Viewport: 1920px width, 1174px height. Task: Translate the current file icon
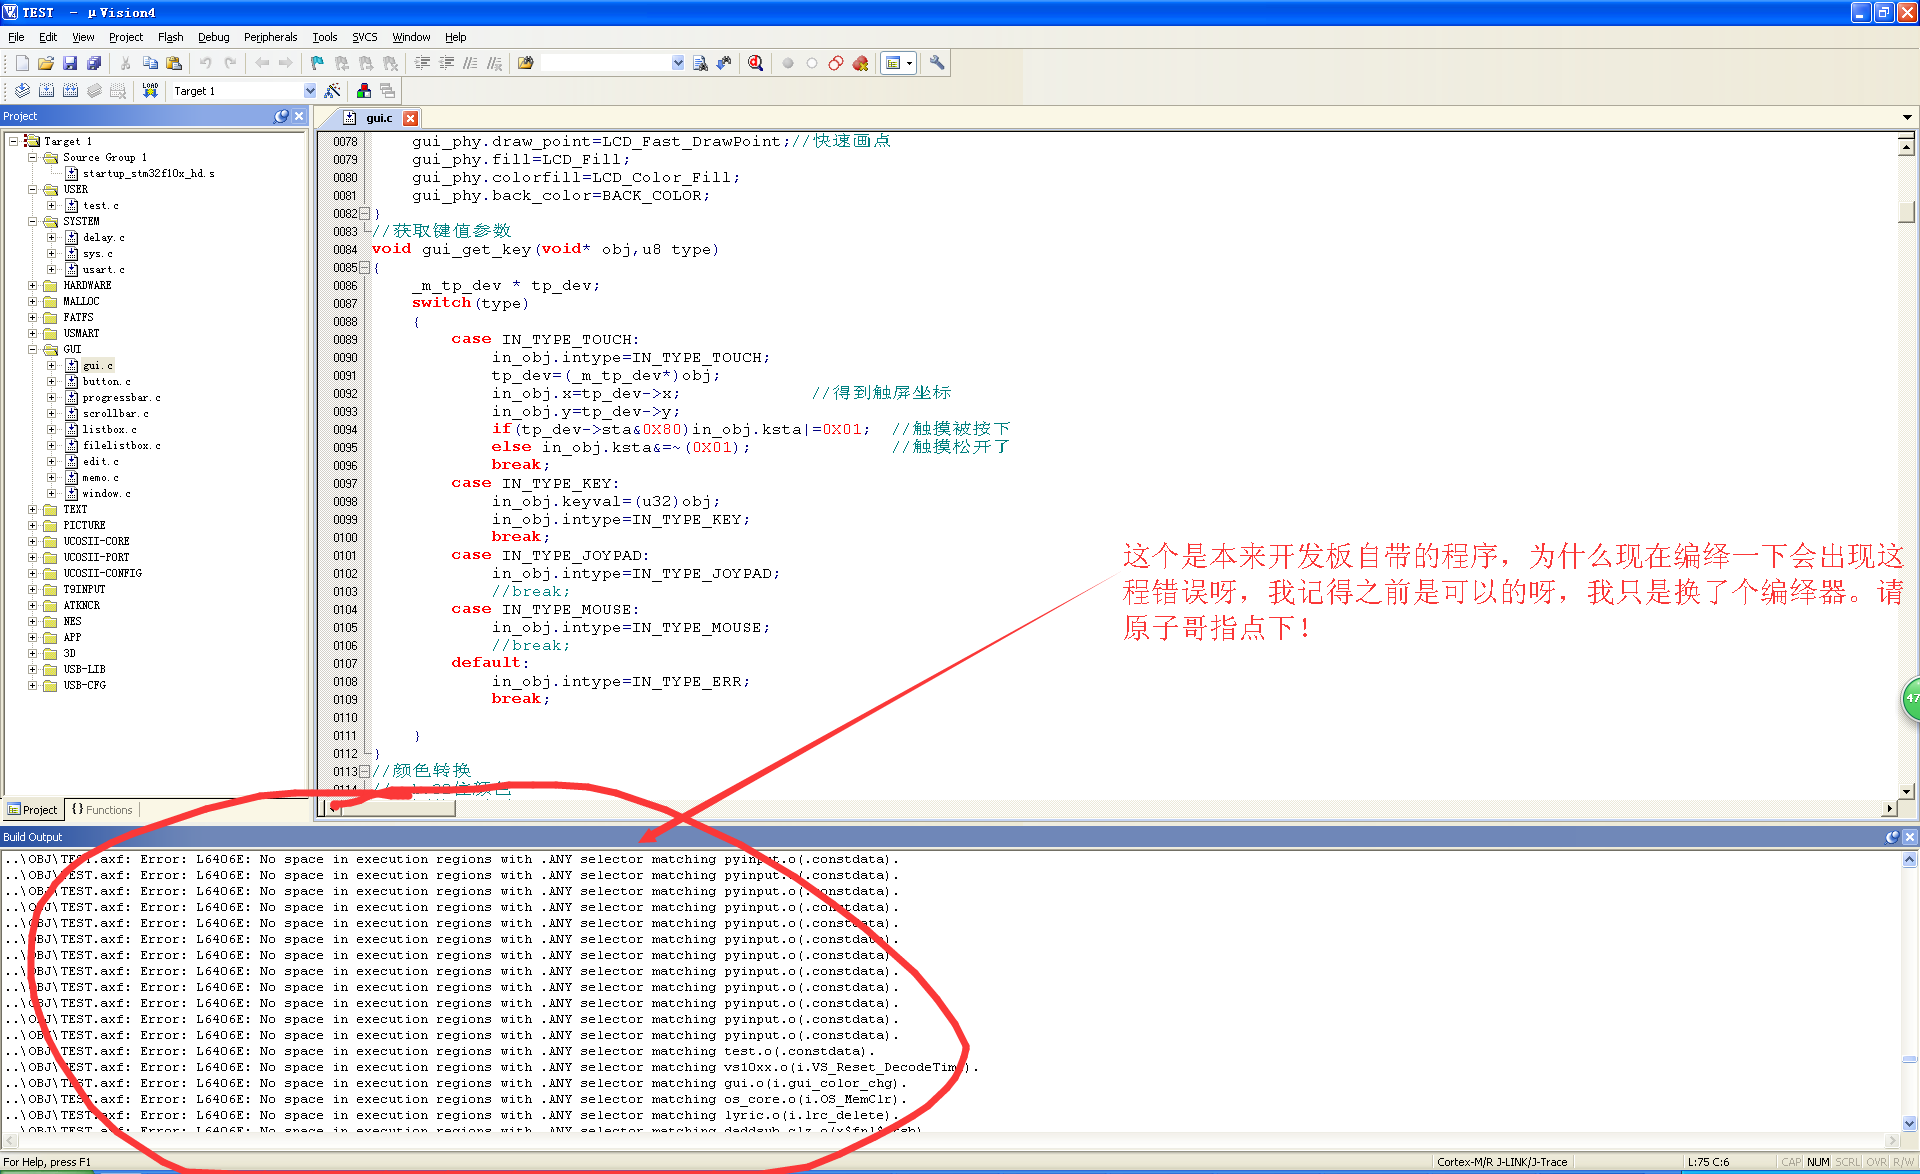click(22, 91)
